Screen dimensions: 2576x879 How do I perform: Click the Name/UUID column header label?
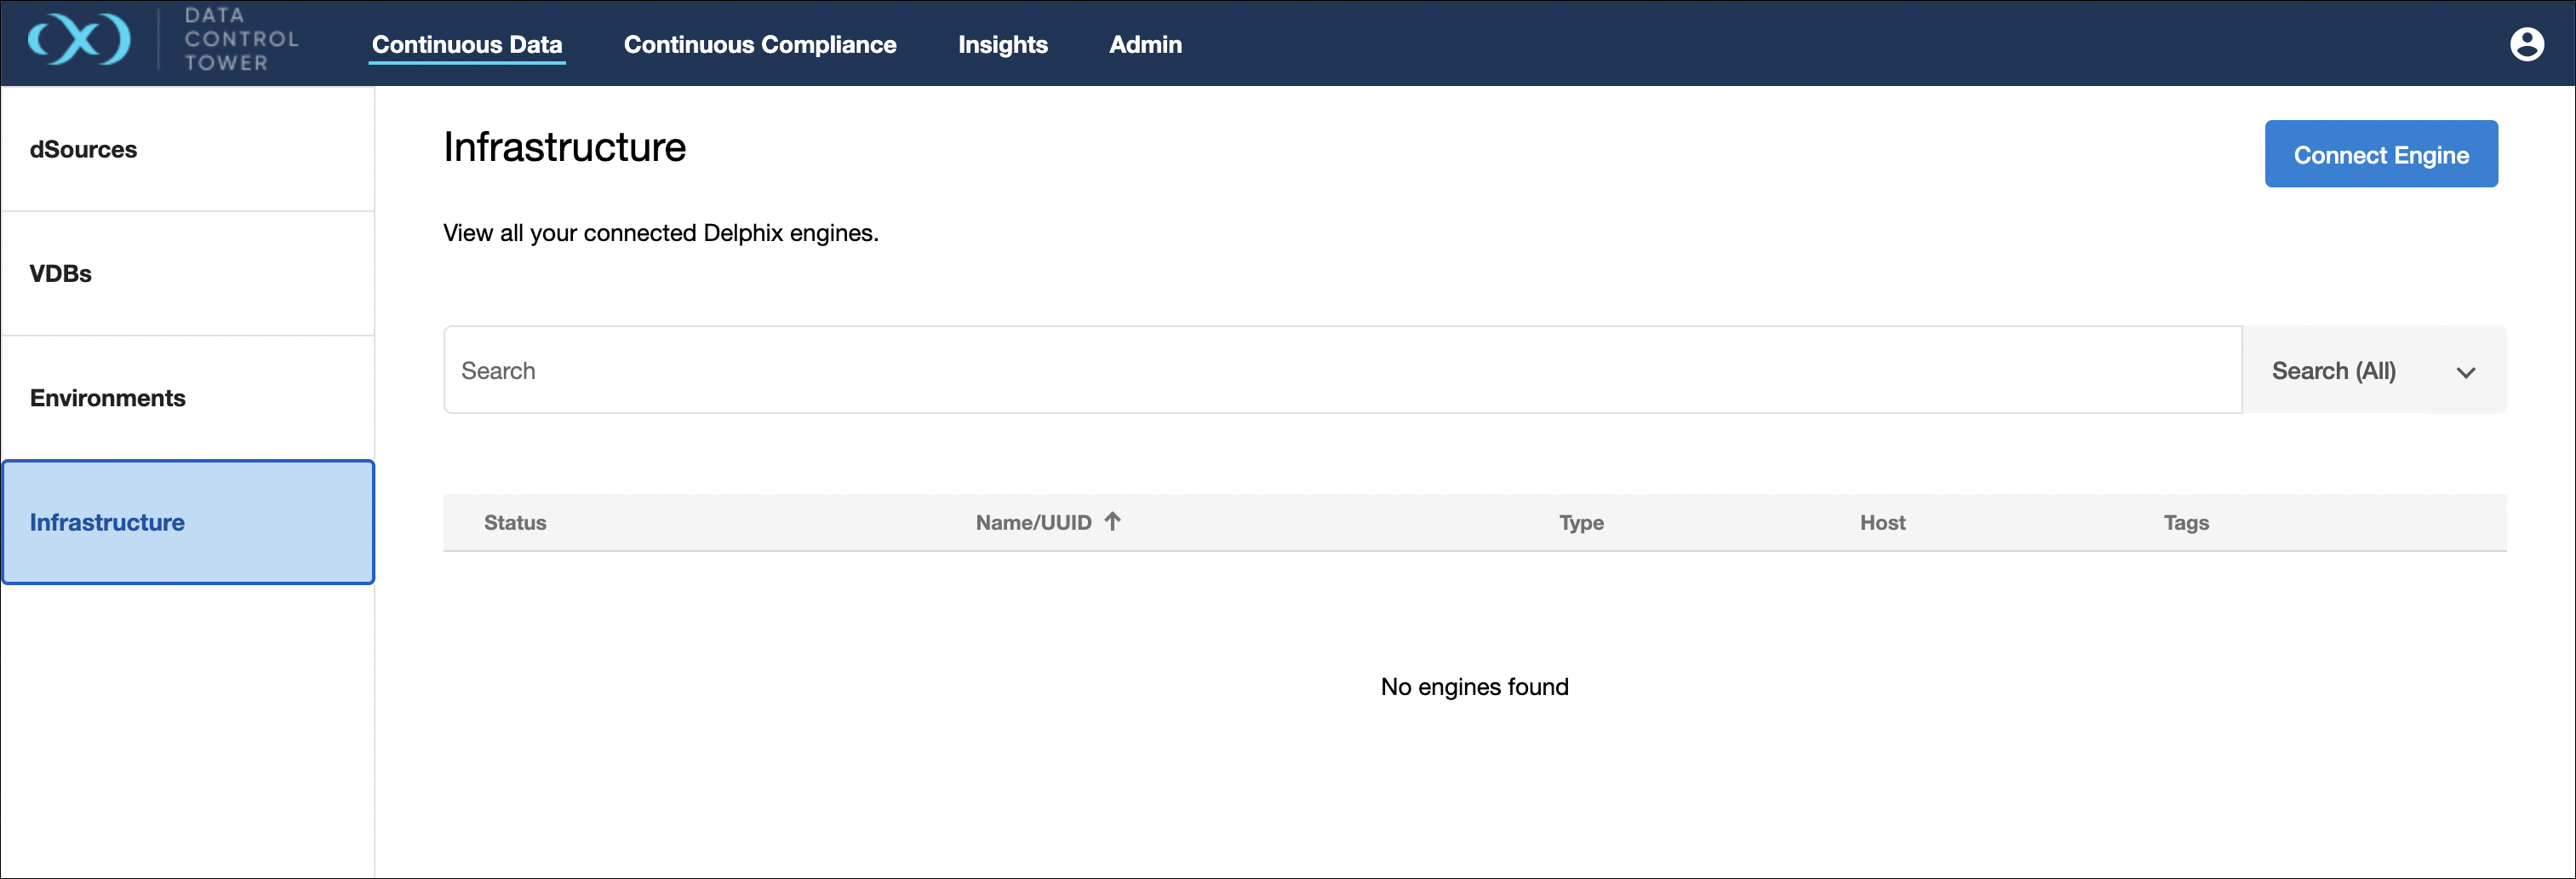(x=1033, y=523)
